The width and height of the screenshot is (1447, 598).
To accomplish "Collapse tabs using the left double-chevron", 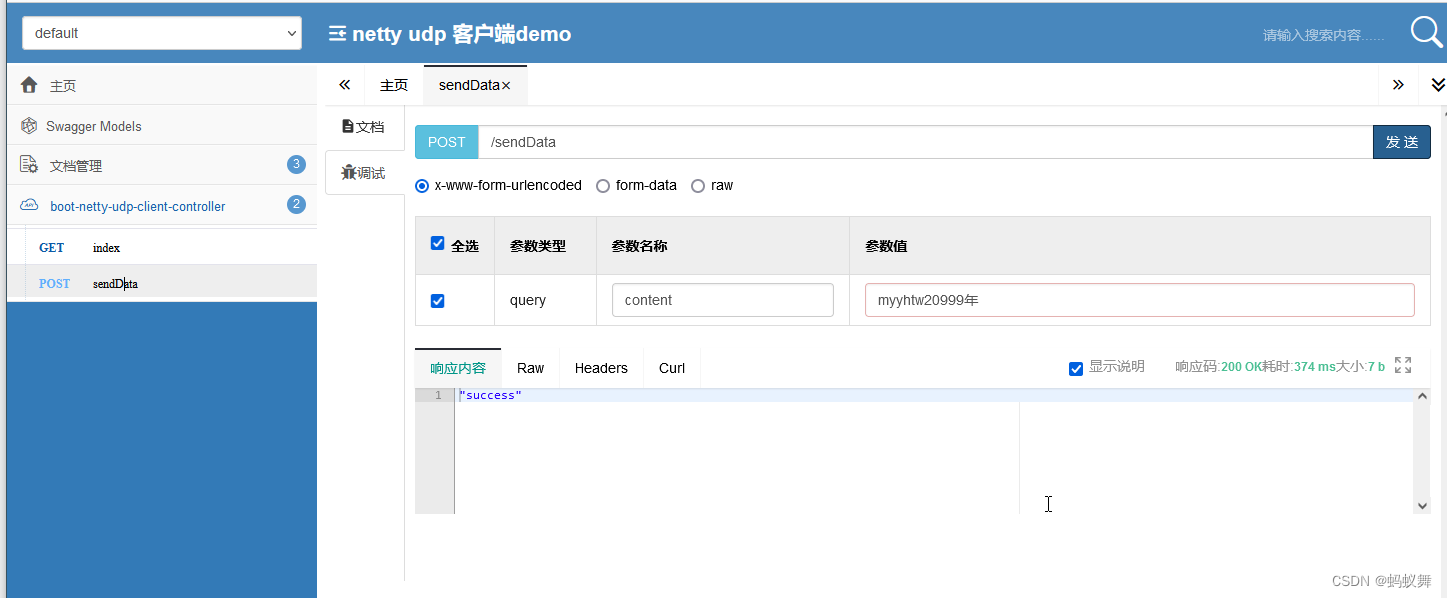I will tap(344, 84).
